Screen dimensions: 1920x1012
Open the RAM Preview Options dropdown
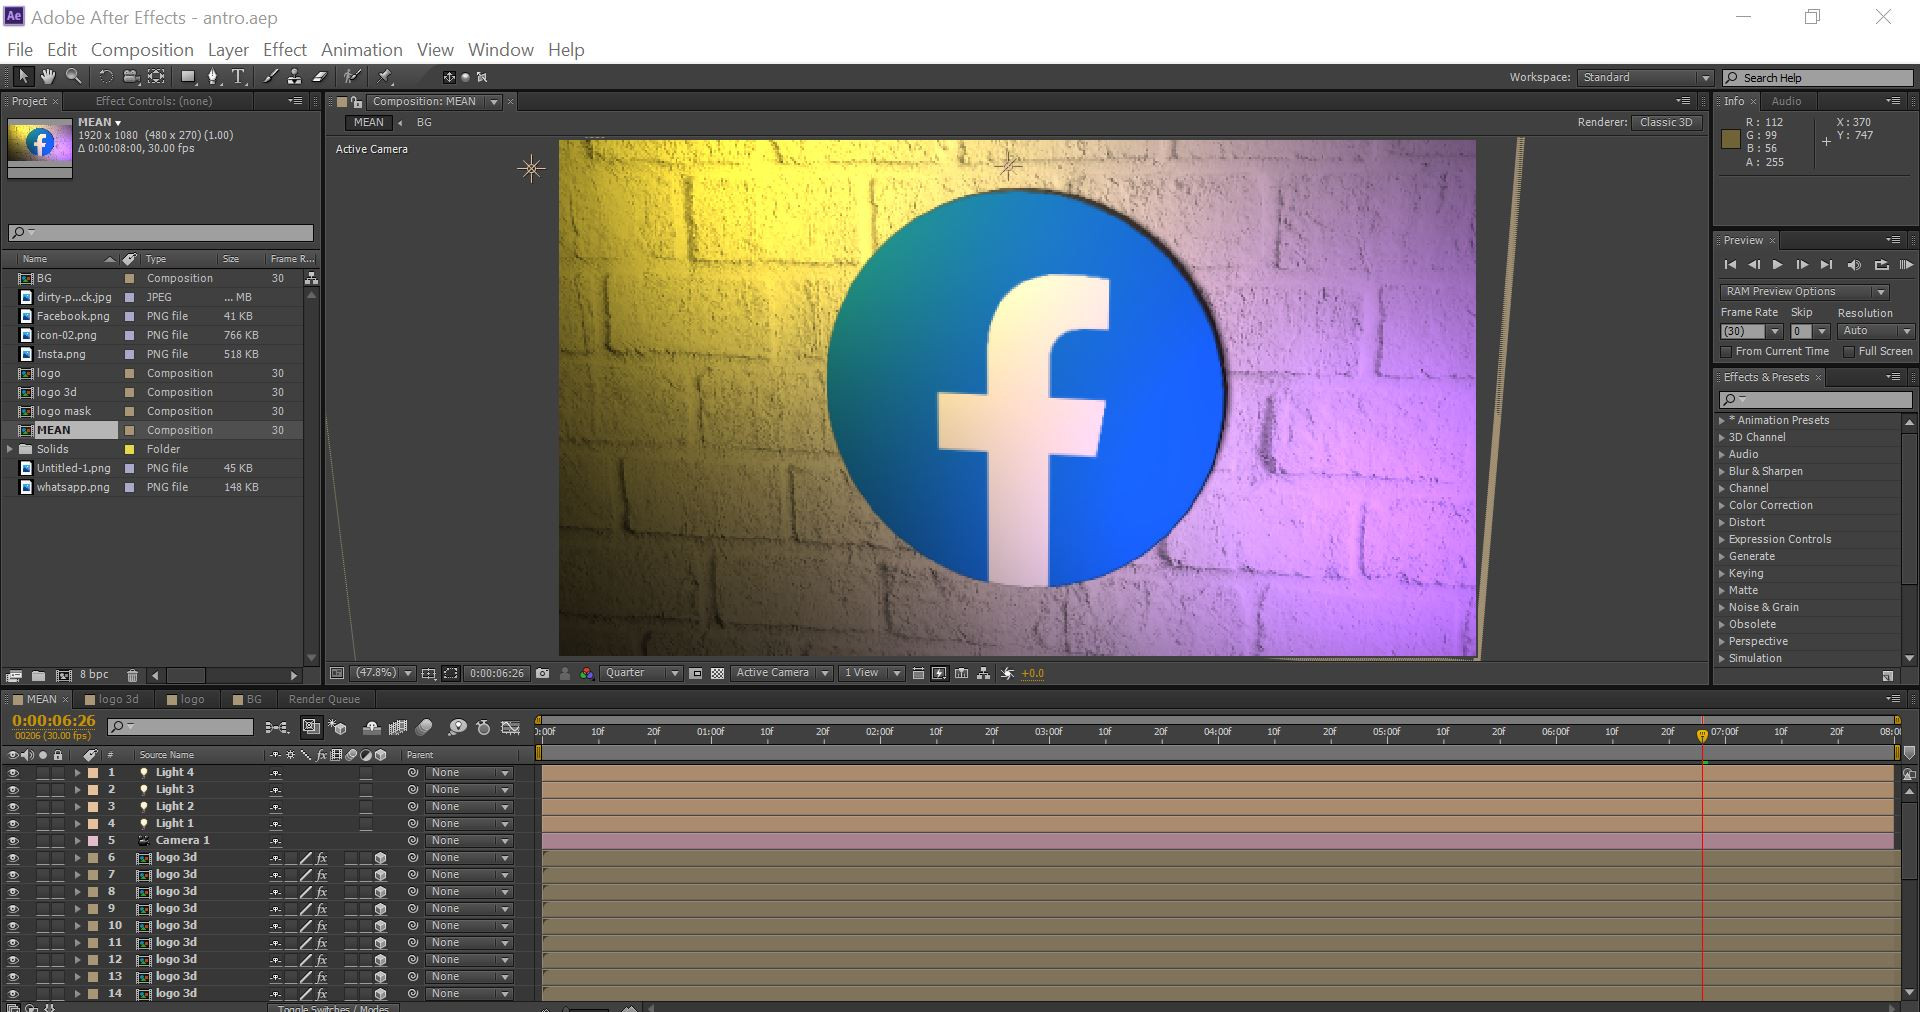[x=1804, y=292]
